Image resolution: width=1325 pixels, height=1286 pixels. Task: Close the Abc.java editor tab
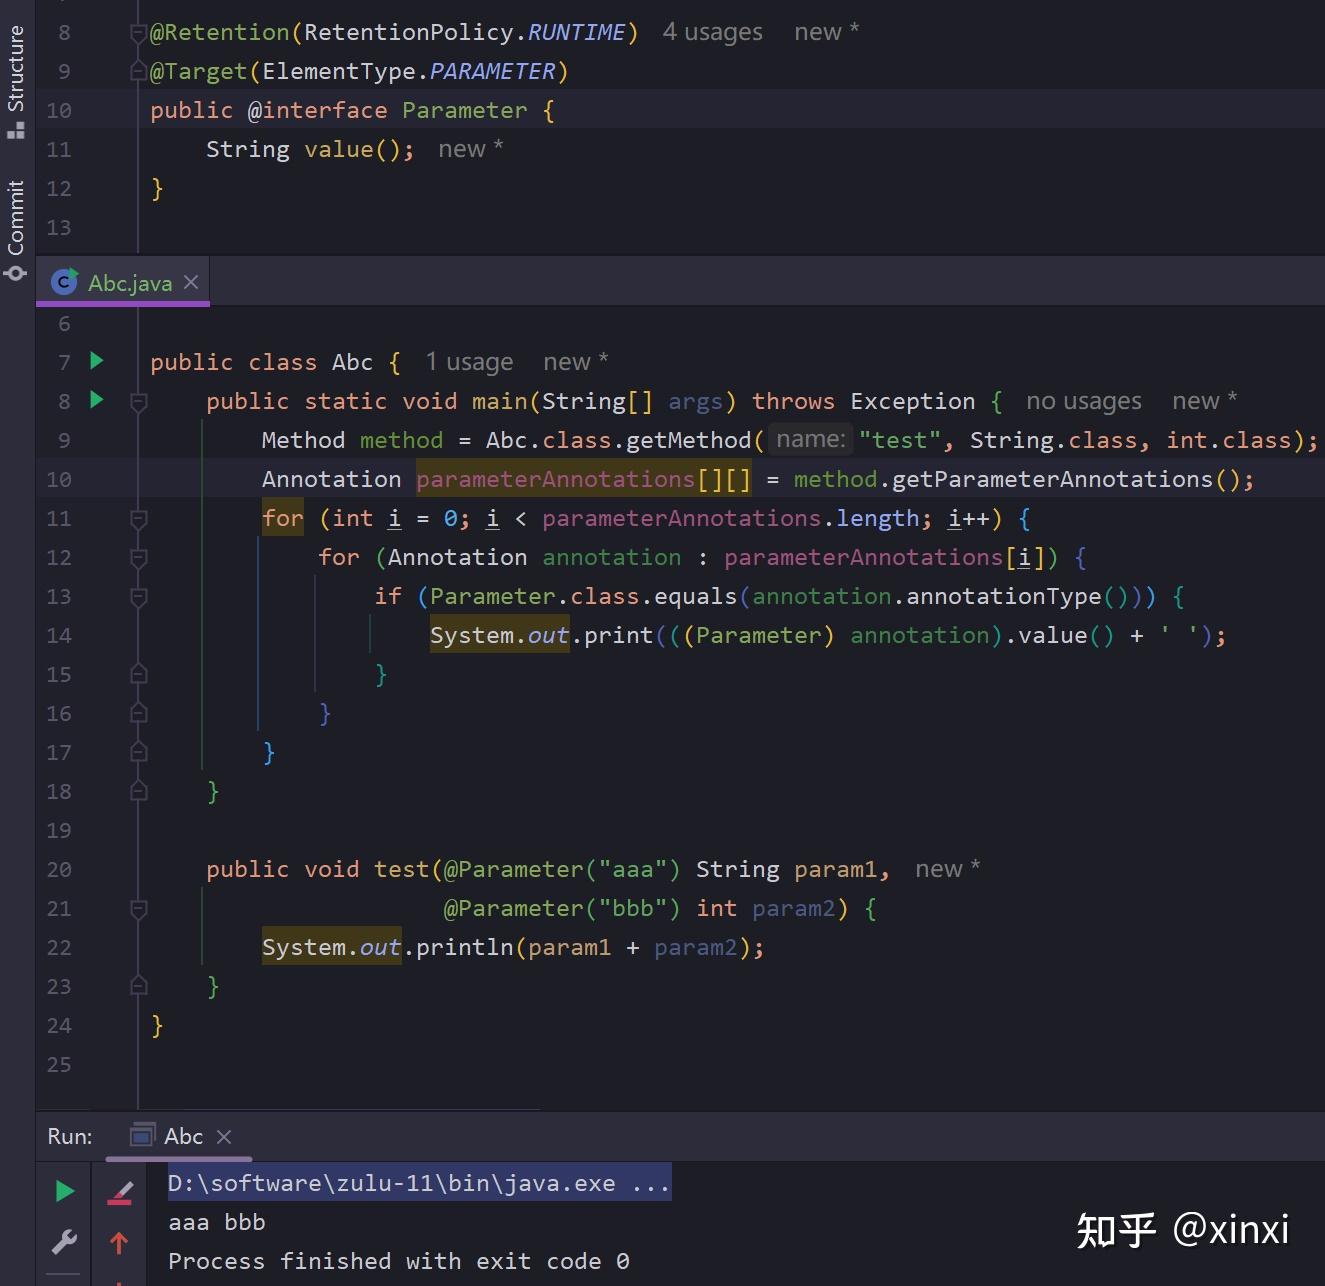tap(191, 282)
